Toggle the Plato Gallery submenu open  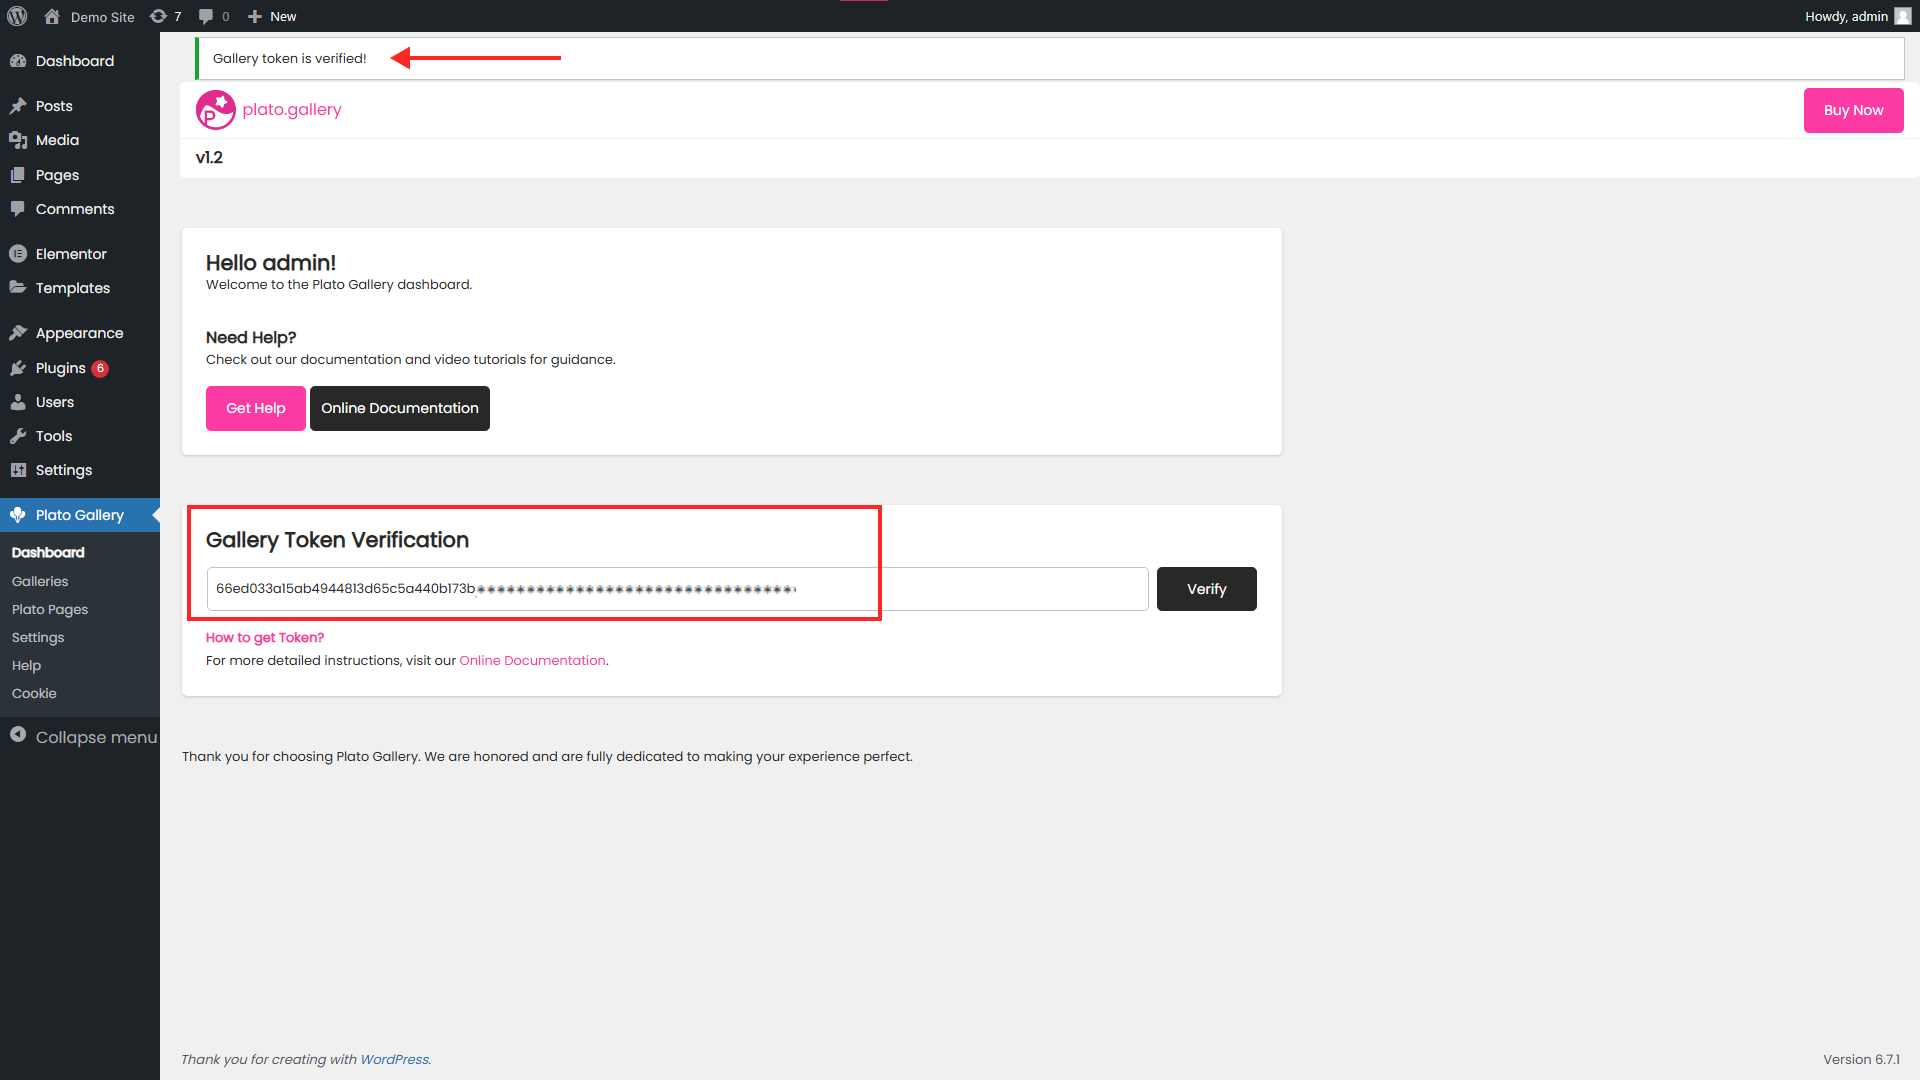click(x=80, y=513)
